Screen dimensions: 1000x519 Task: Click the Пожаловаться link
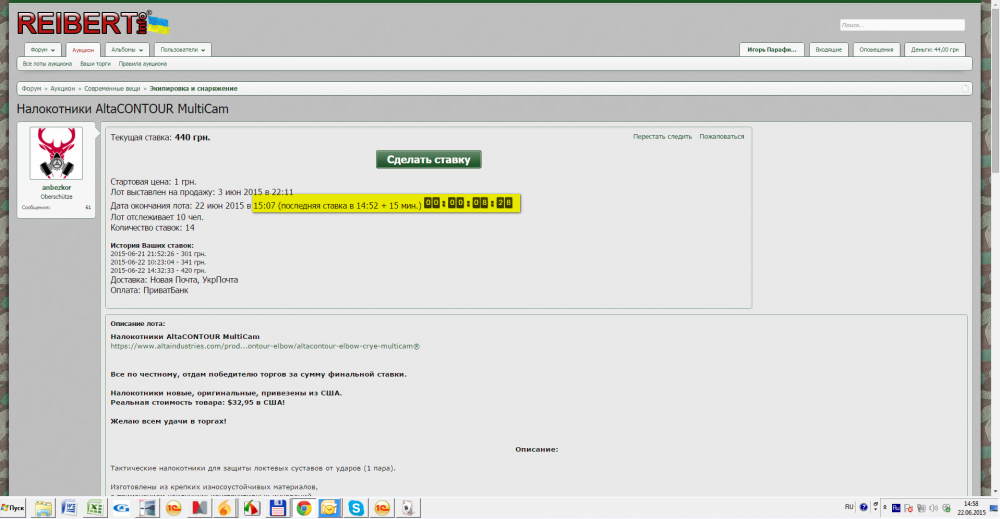[x=721, y=136]
